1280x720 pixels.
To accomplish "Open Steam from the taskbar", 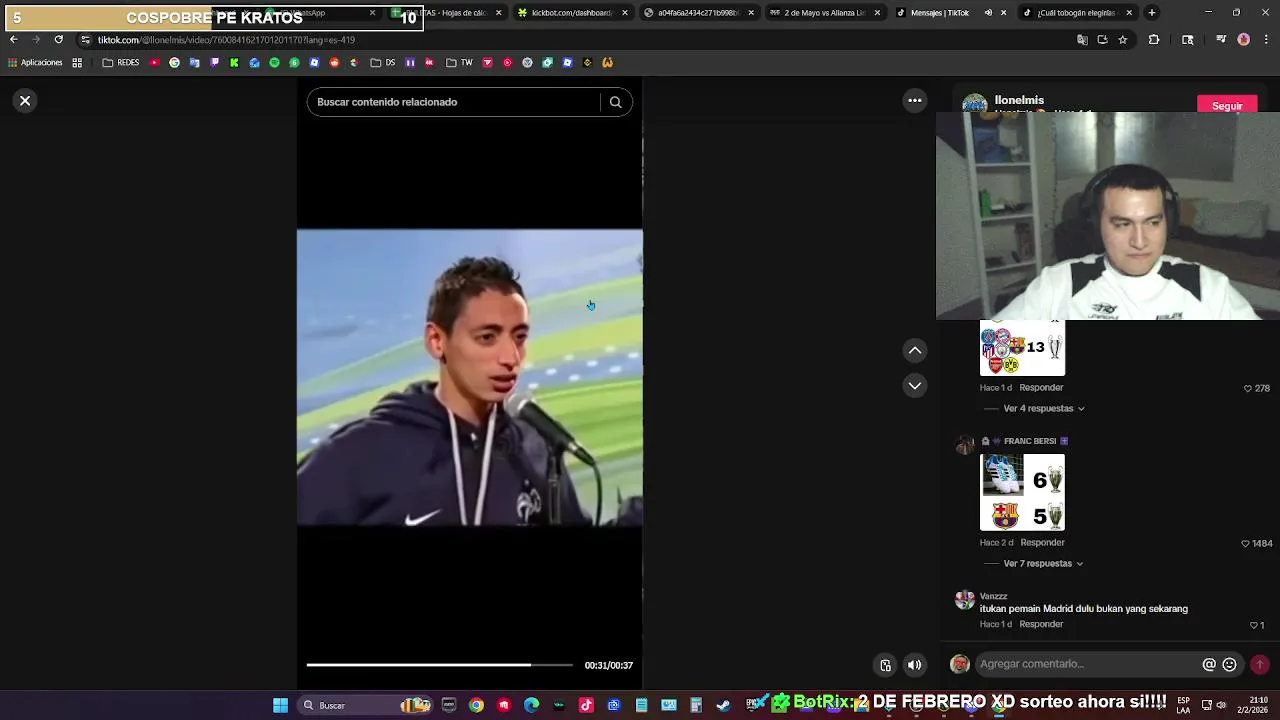I will click(723, 705).
